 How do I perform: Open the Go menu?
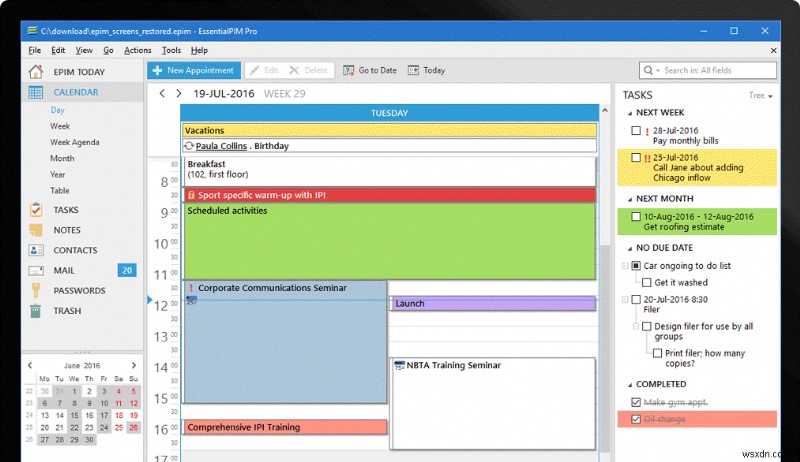[108, 50]
